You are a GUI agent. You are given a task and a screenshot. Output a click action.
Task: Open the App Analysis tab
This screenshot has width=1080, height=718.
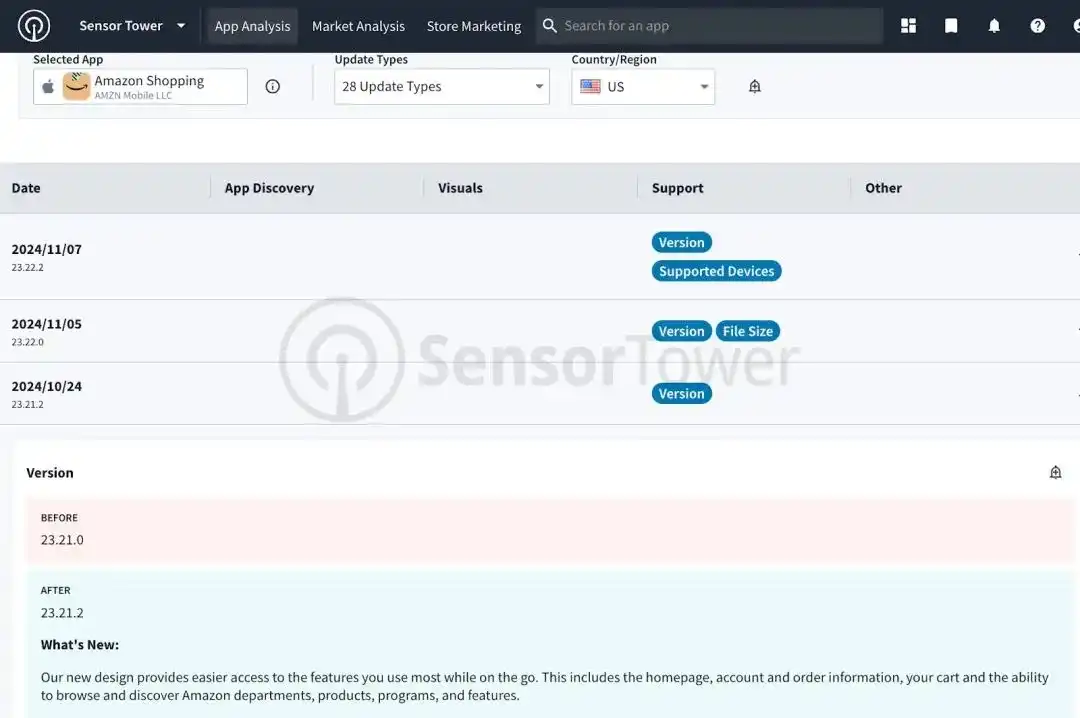coord(252,26)
